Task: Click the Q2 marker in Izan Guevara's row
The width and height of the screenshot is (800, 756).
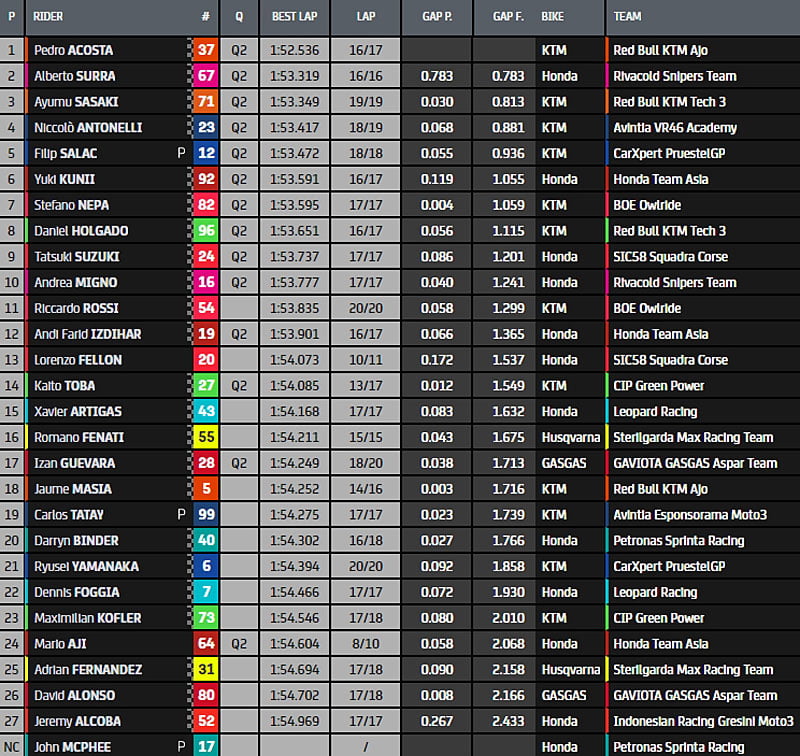Action: (x=239, y=463)
